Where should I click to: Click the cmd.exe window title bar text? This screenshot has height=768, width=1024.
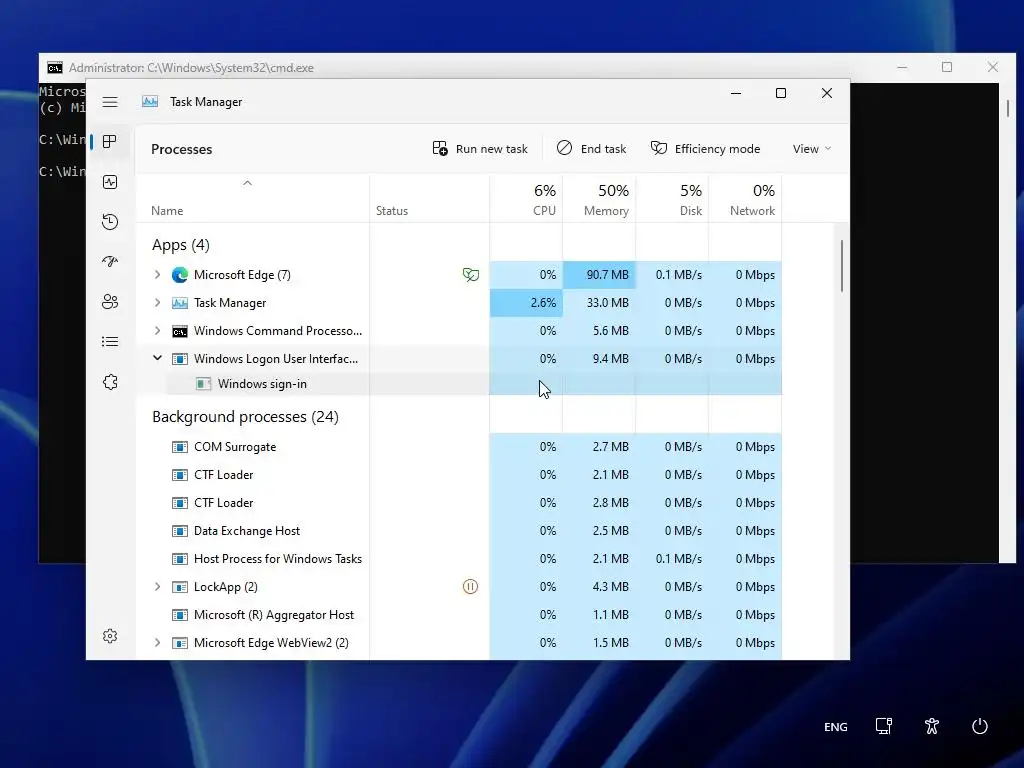point(191,68)
